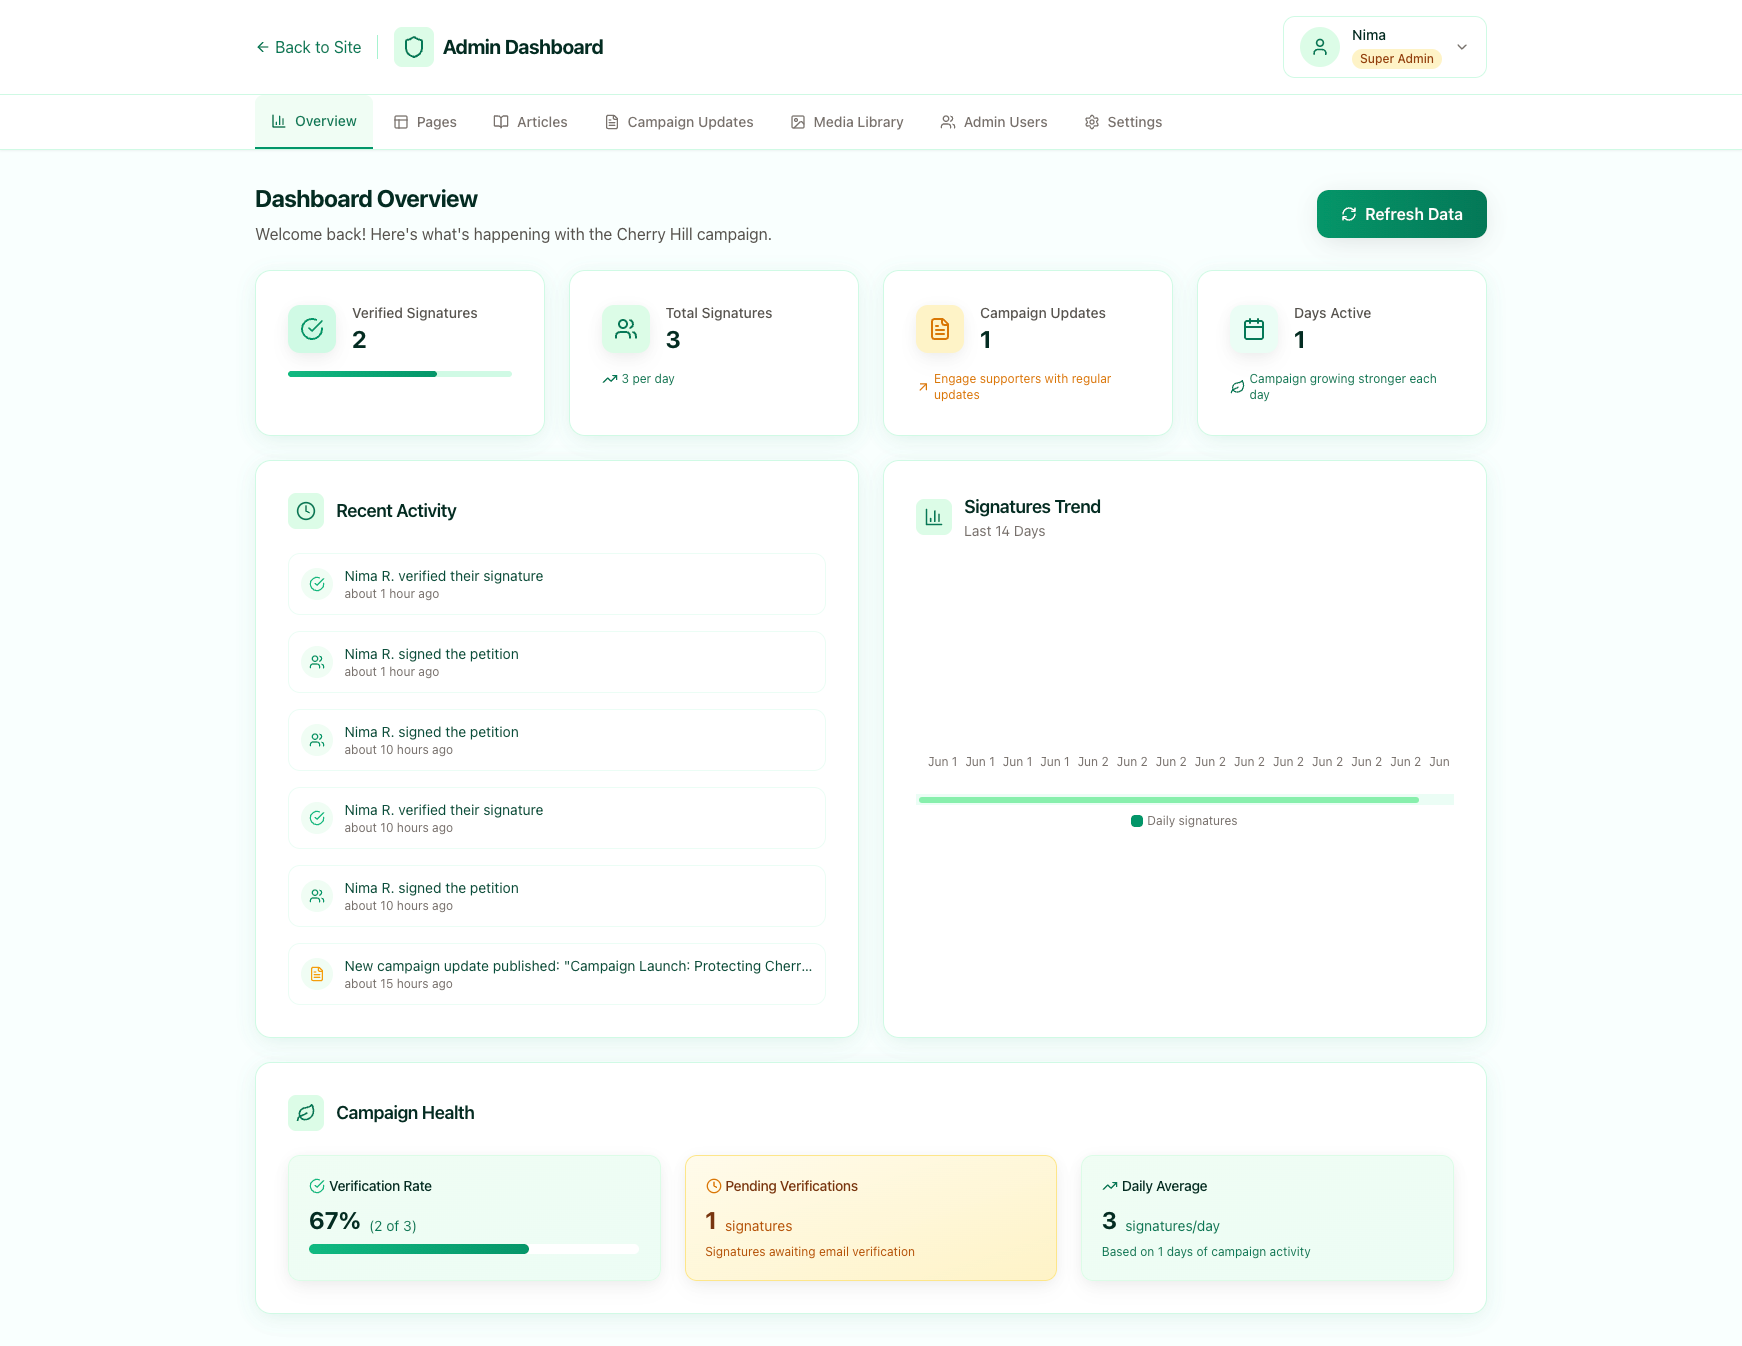The height and width of the screenshot is (1346, 1742).
Task: Click the Campaign Updates document icon
Action: coord(940,329)
